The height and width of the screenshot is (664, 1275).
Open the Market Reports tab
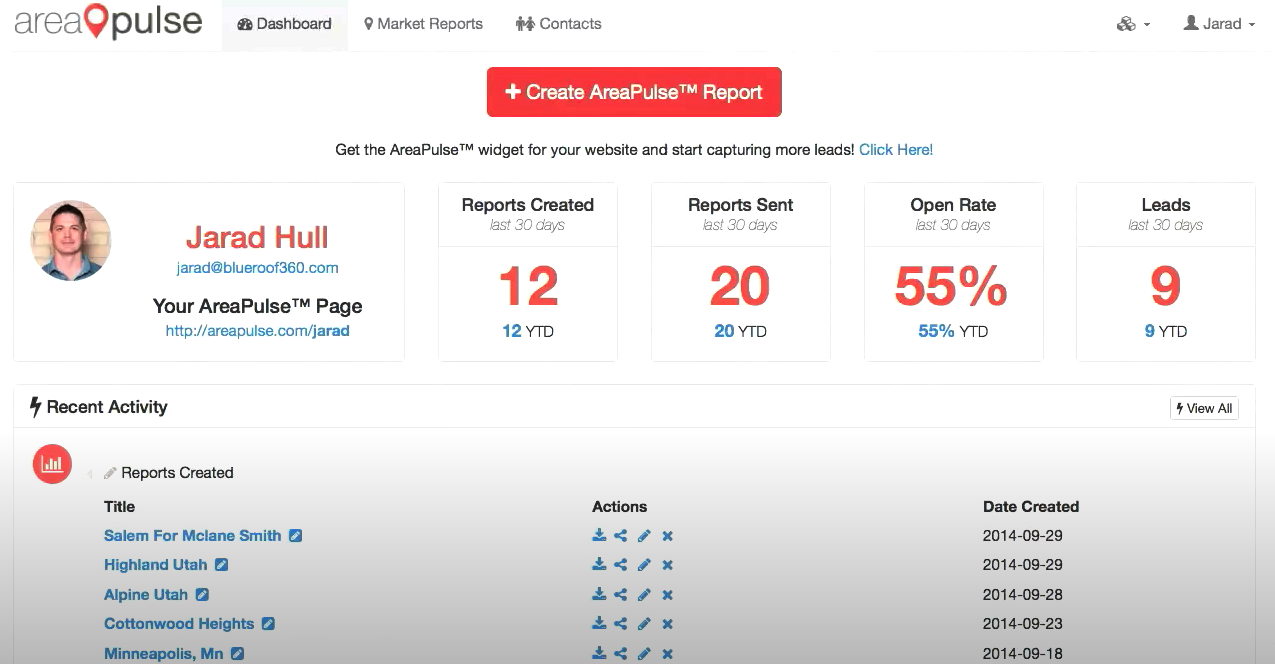pyautogui.click(x=423, y=24)
